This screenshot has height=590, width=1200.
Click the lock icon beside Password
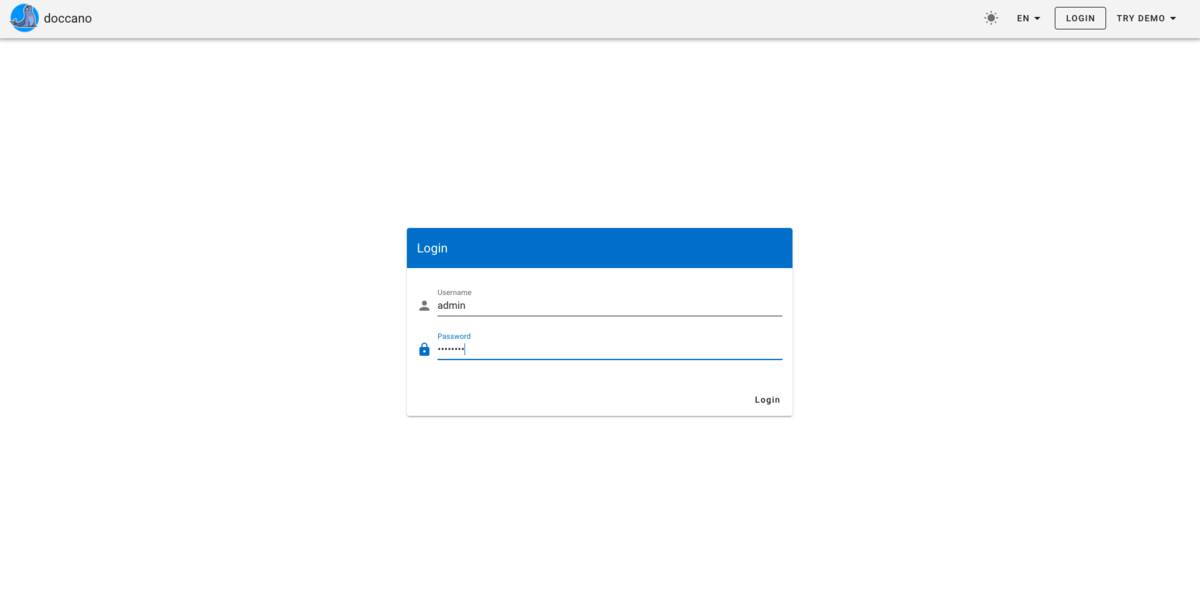coord(424,349)
